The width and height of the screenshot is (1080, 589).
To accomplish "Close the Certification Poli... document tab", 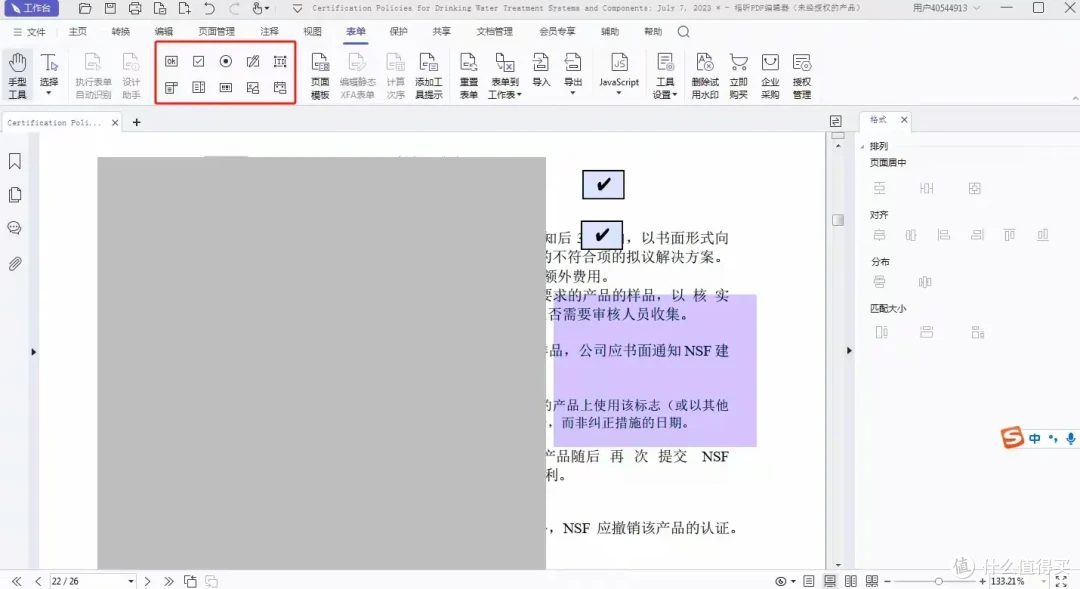I will [x=115, y=123].
